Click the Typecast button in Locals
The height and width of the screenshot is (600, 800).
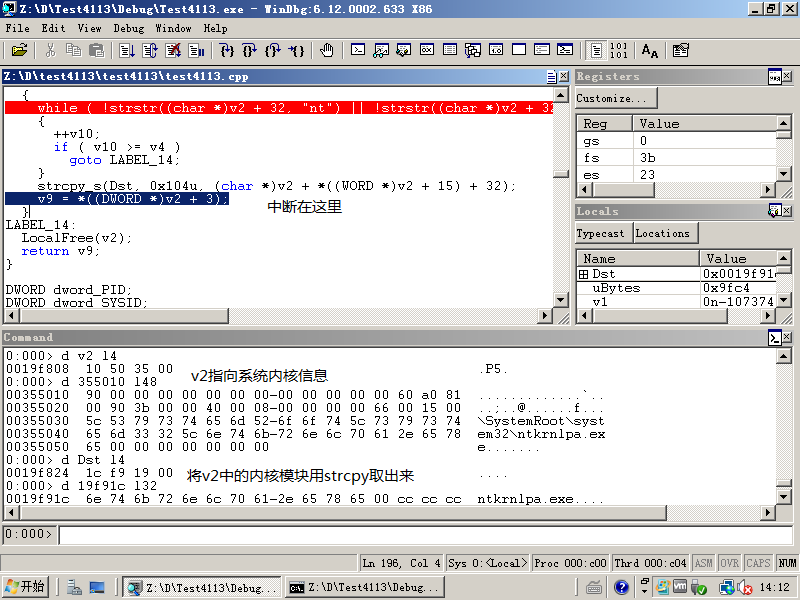click(x=604, y=233)
